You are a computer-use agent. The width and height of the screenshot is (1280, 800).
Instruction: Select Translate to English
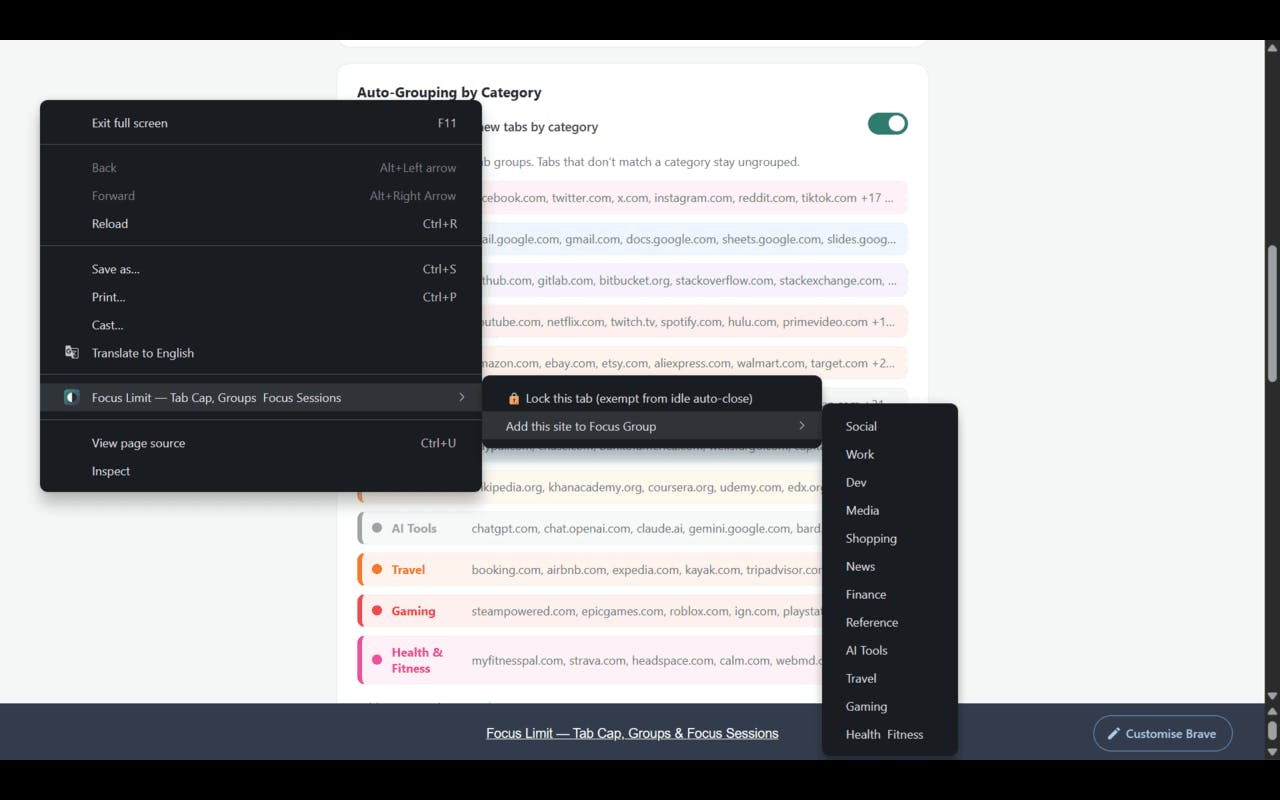tap(261, 353)
